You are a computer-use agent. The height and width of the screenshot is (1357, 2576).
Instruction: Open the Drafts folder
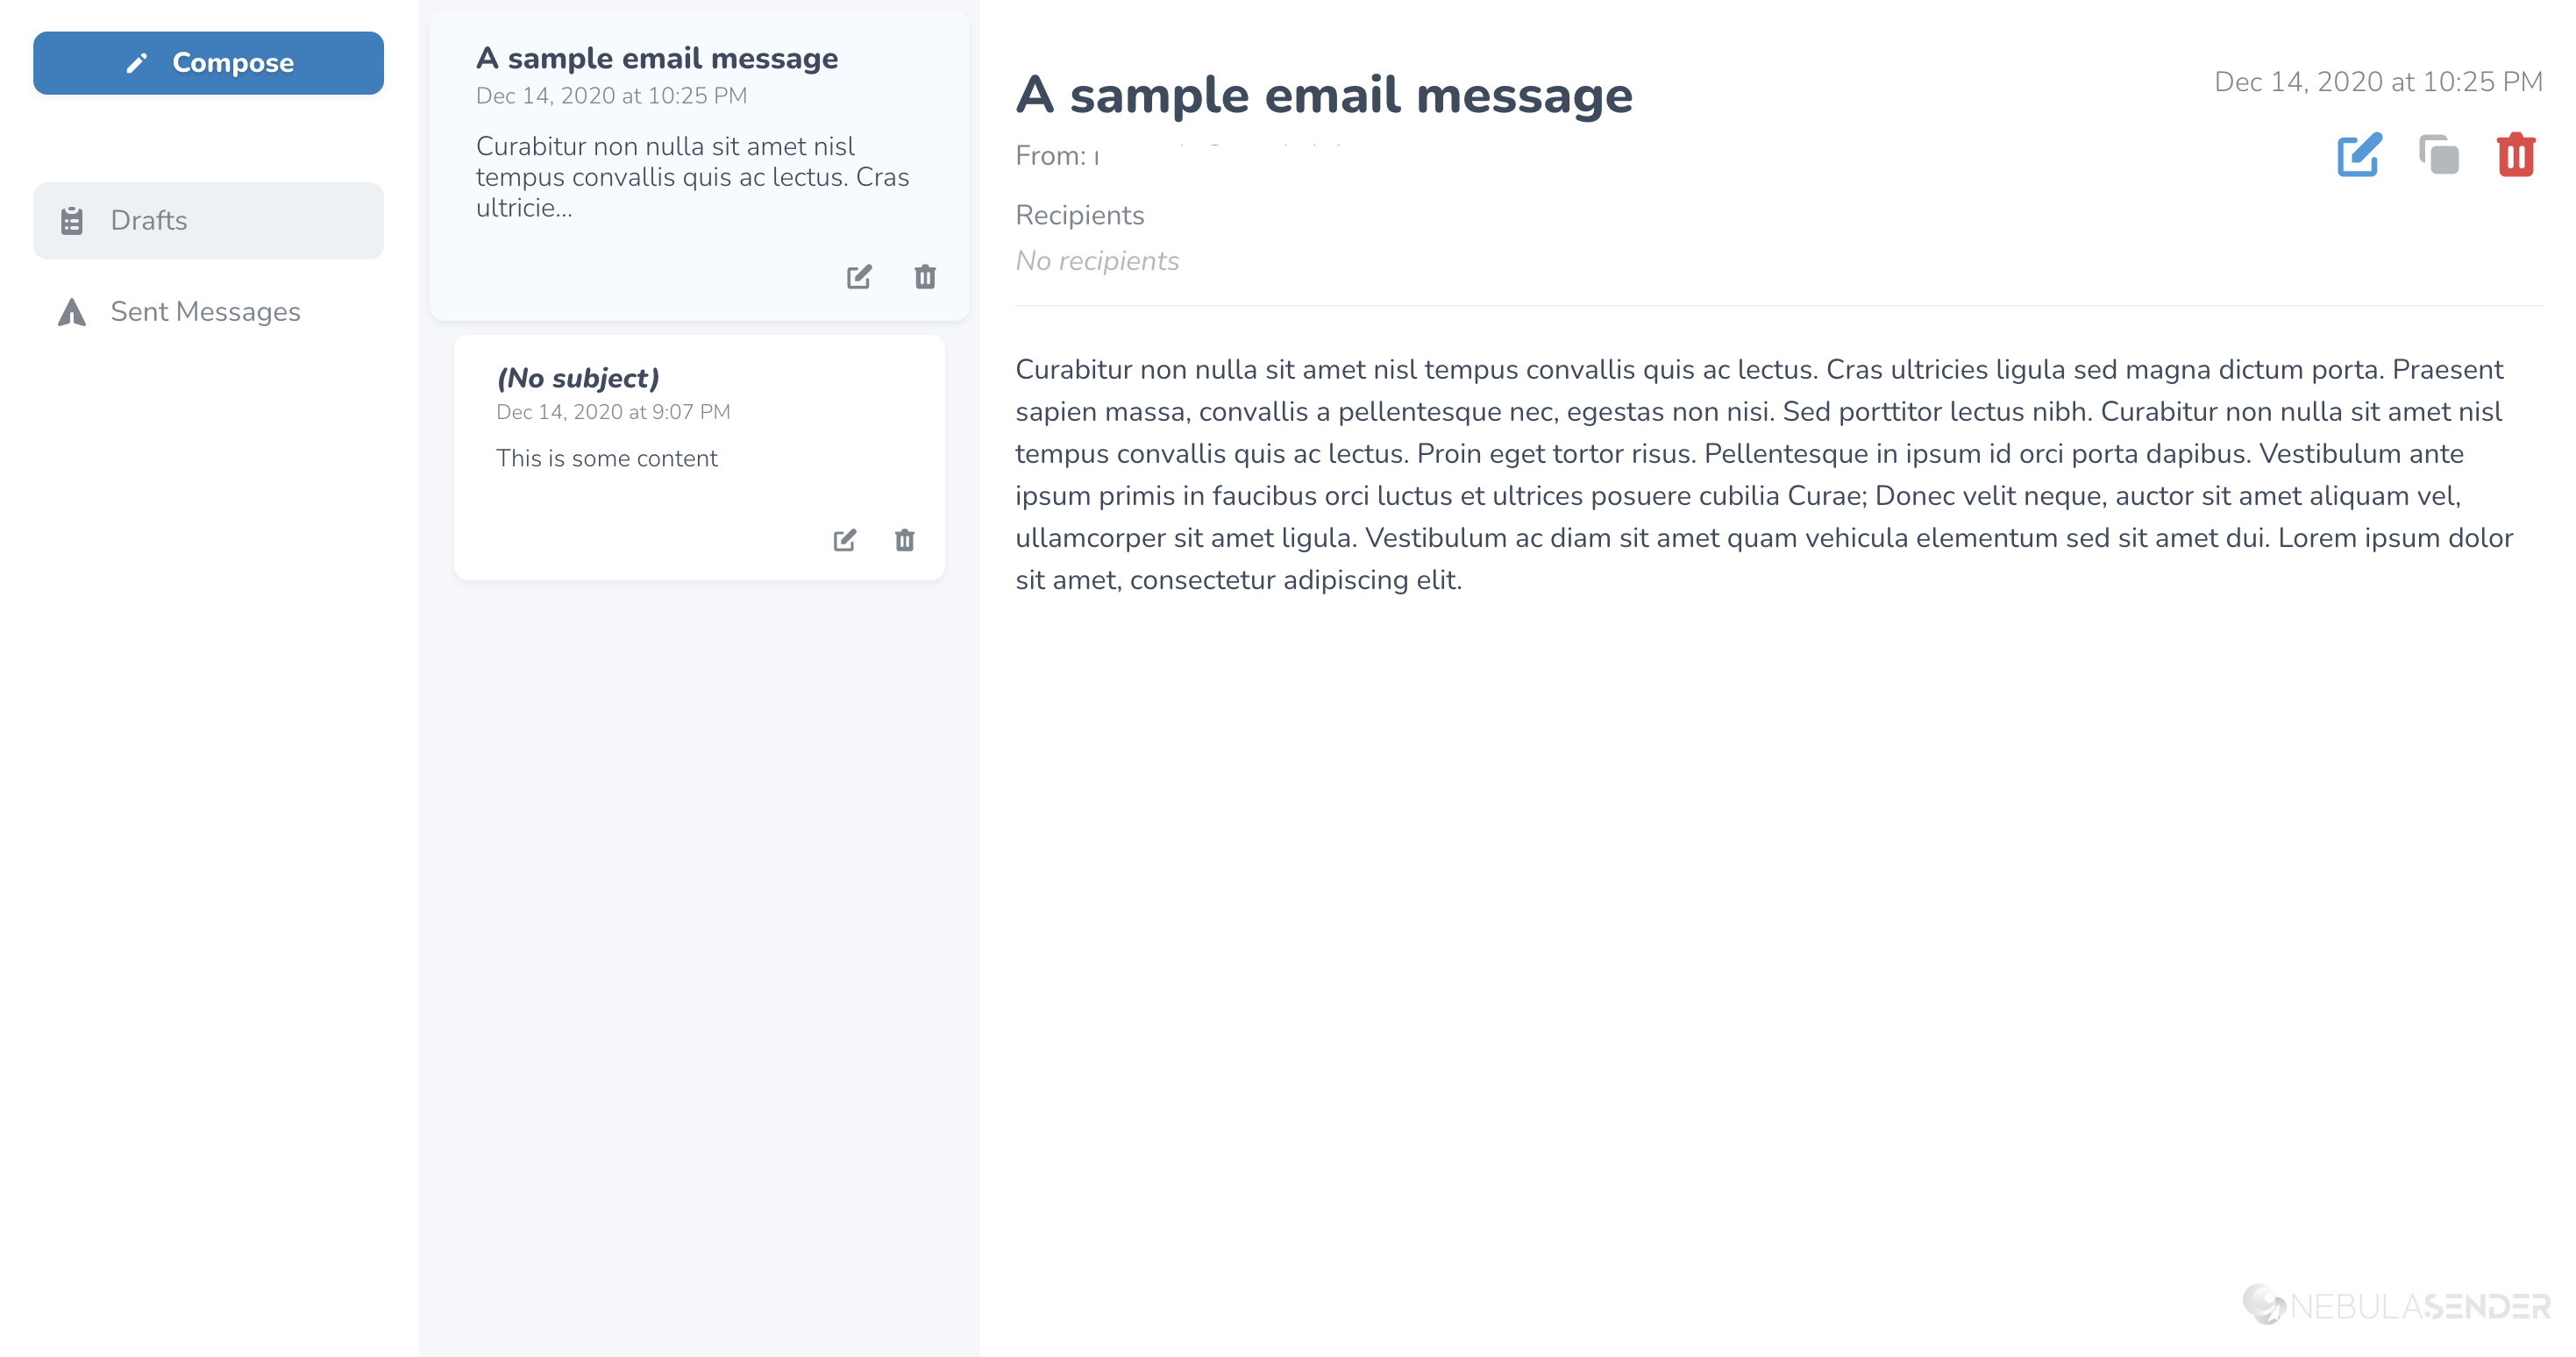point(208,220)
